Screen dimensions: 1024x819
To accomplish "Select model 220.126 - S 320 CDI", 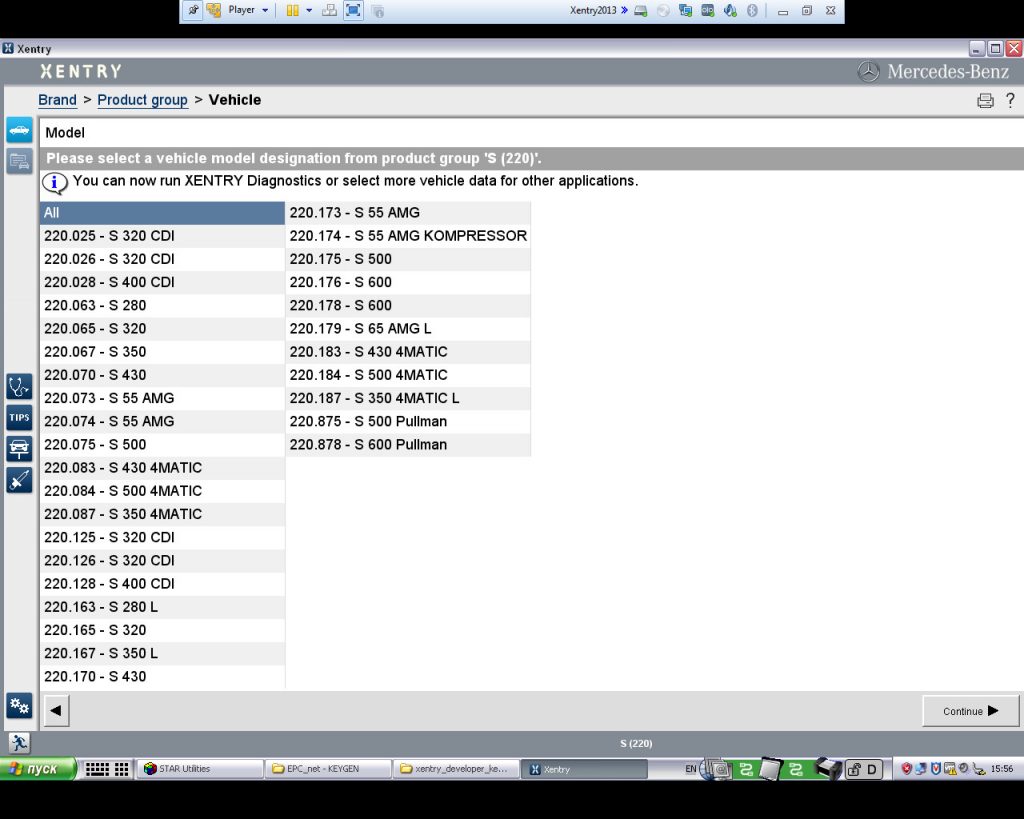I will 163,560.
